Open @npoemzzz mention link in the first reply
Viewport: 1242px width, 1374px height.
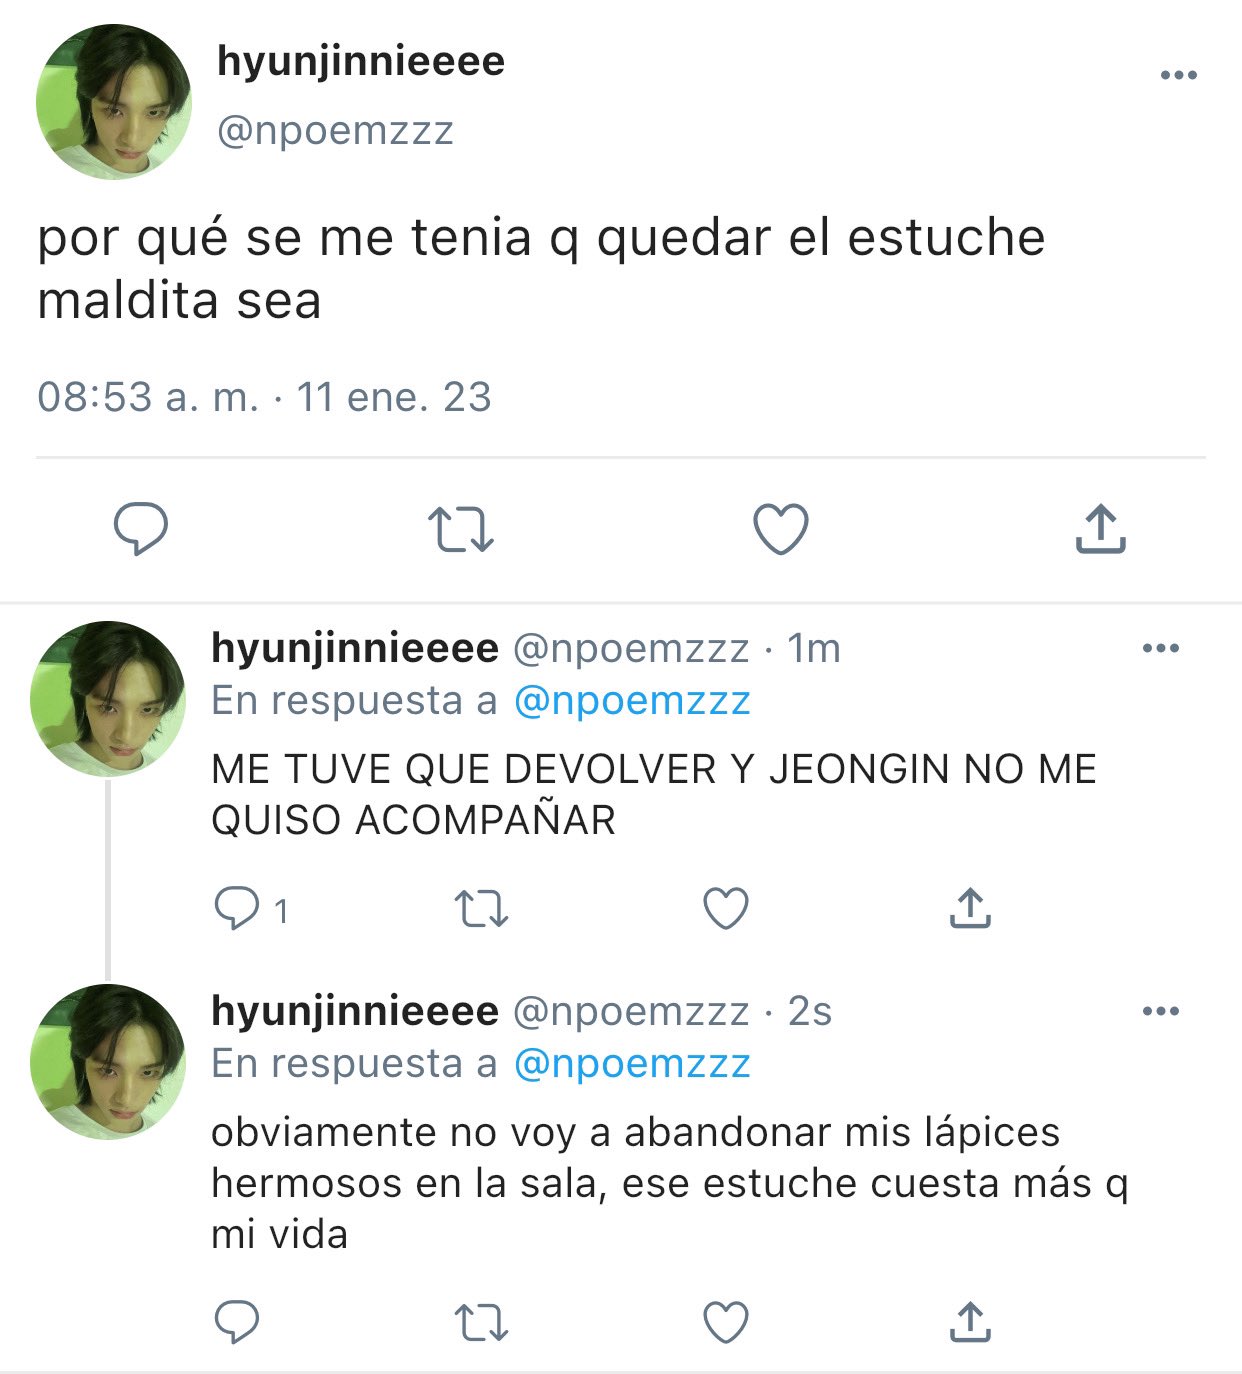[x=632, y=700]
